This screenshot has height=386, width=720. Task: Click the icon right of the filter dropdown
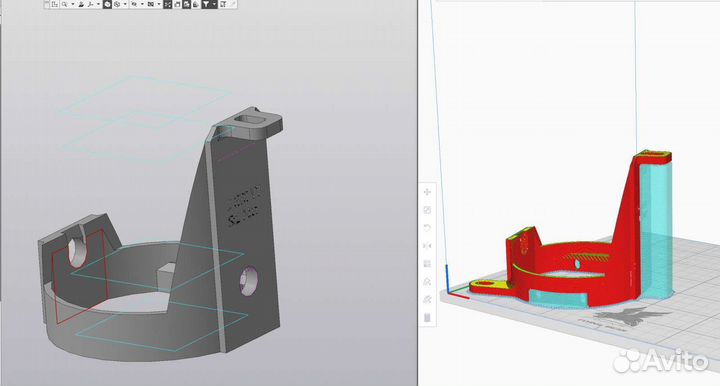click(223, 5)
